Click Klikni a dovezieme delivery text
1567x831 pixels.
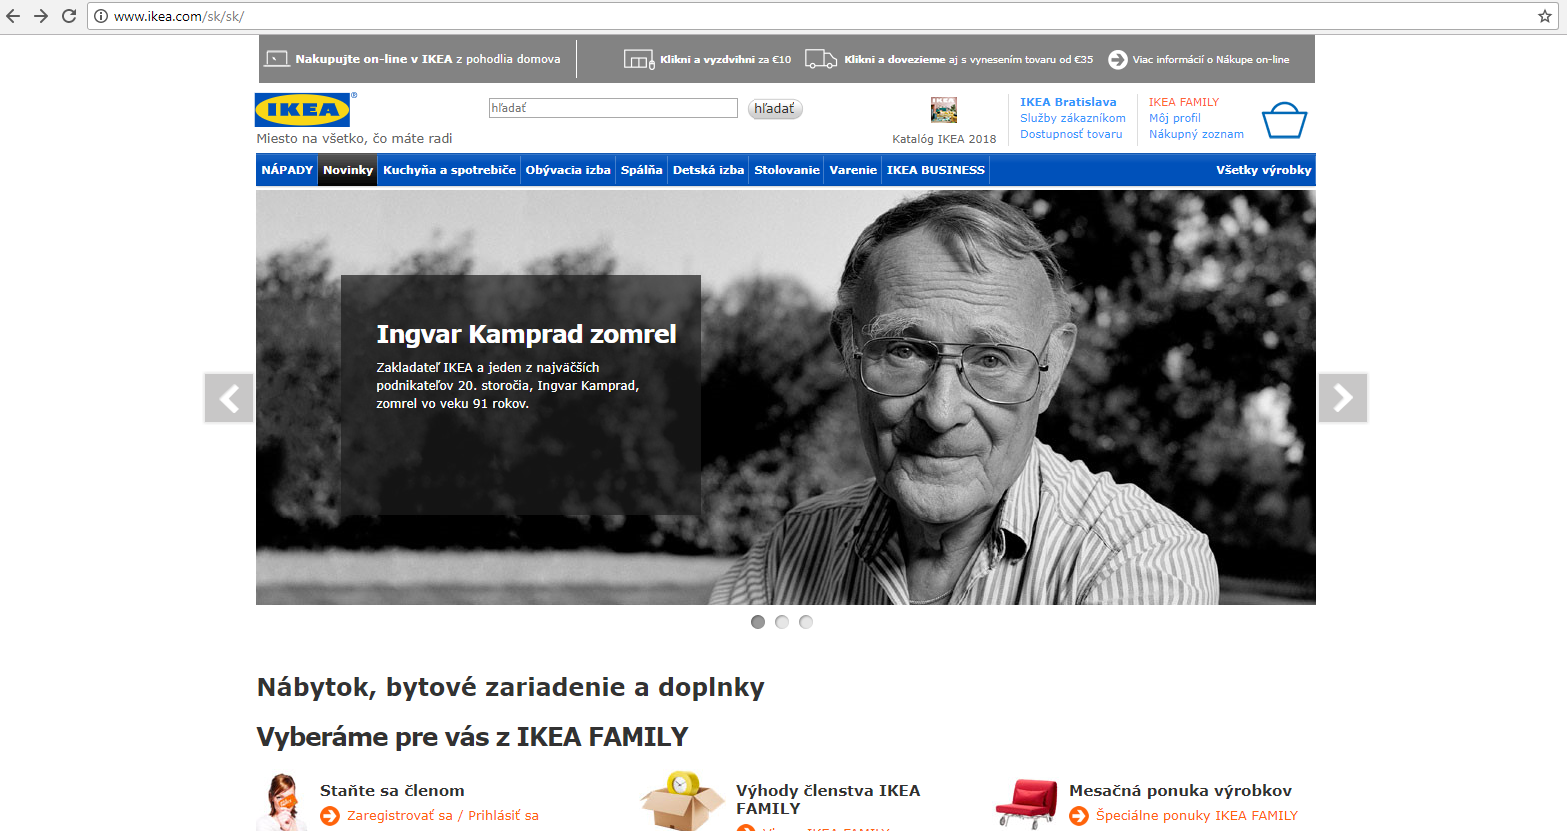pyautogui.click(x=968, y=60)
